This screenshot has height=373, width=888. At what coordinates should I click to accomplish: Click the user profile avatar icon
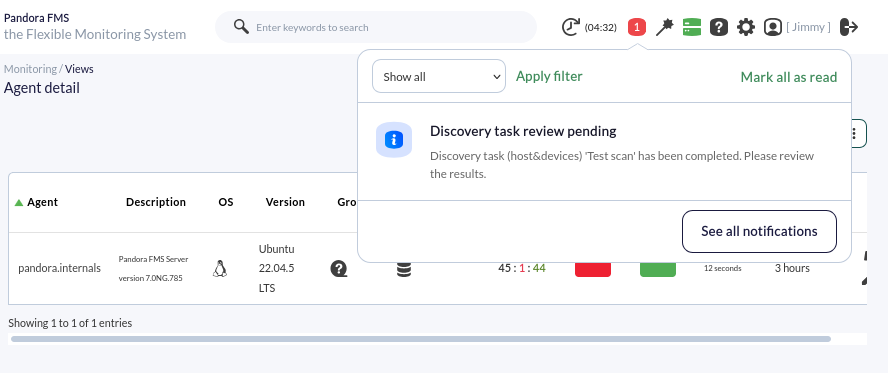pyautogui.click(x=772, y=27)
